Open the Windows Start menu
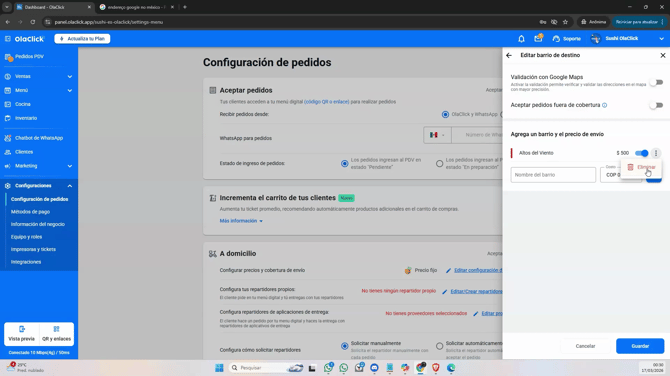The height and width of the screenshot is (376, 670). point(219,368)
